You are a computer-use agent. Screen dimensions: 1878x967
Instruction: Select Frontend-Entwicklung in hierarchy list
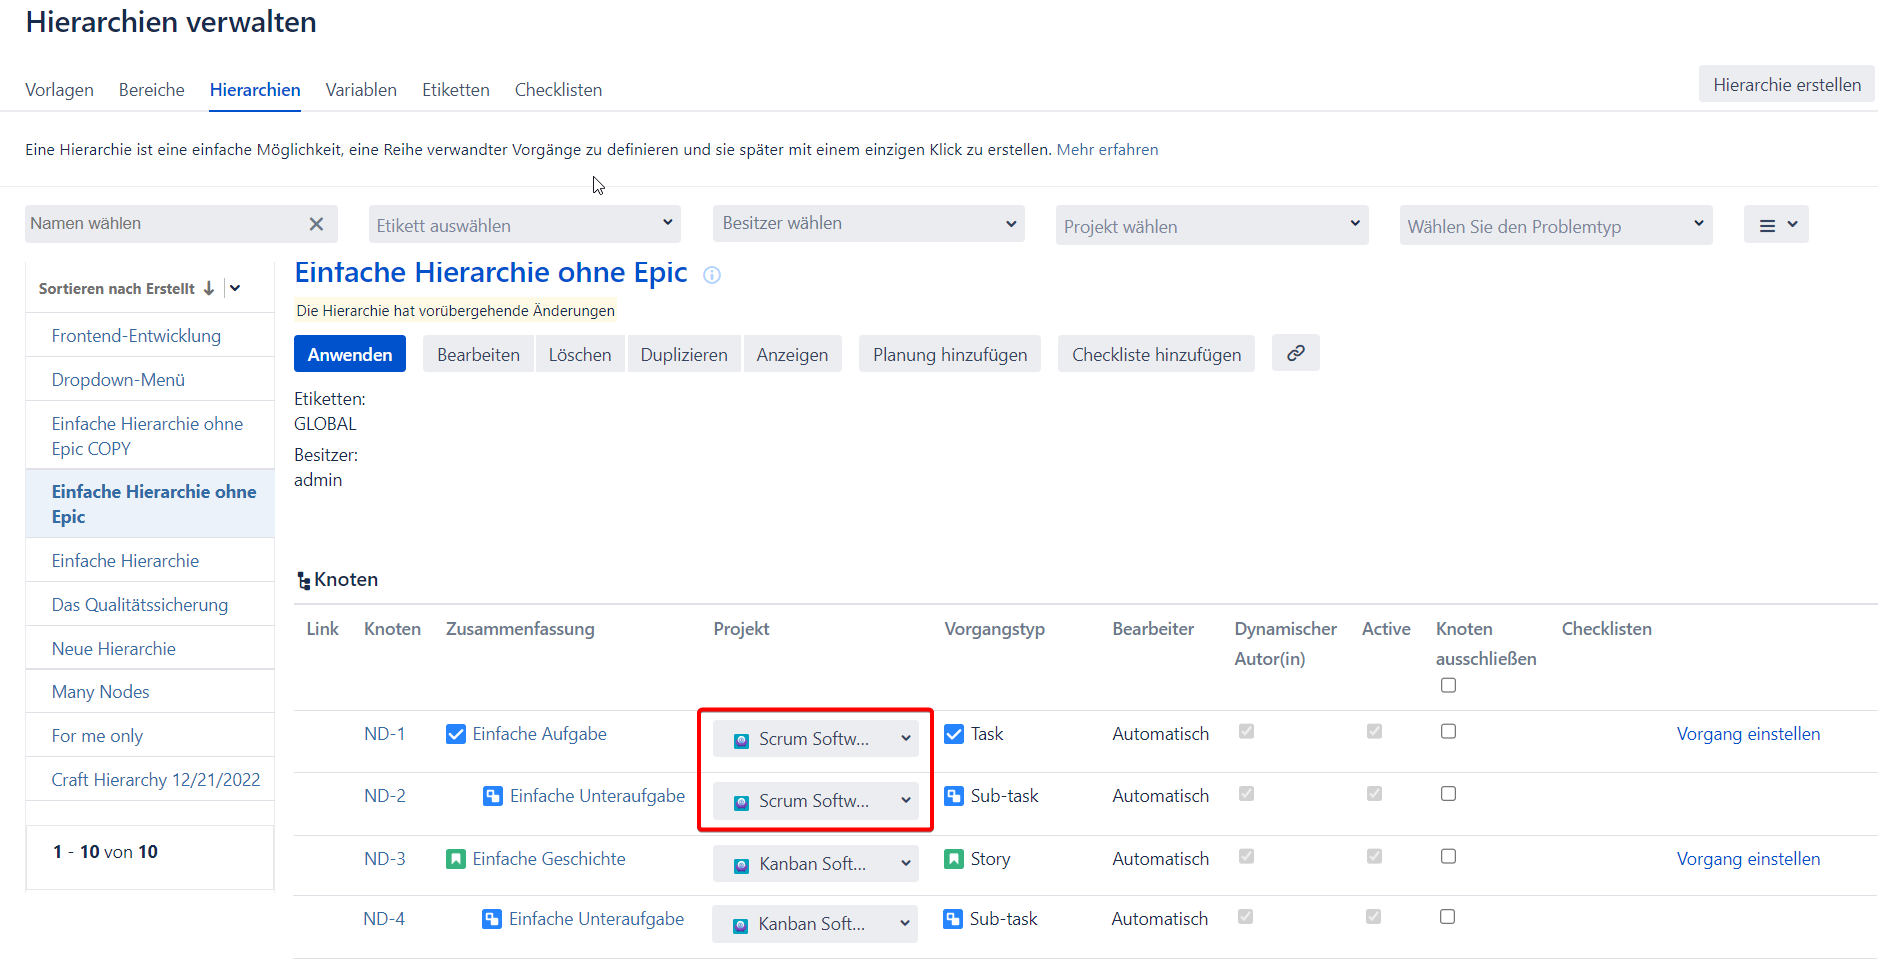[136, 336]
